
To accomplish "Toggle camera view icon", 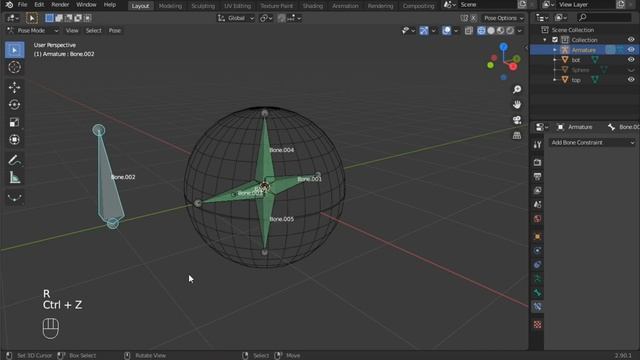I will (517, 120).
